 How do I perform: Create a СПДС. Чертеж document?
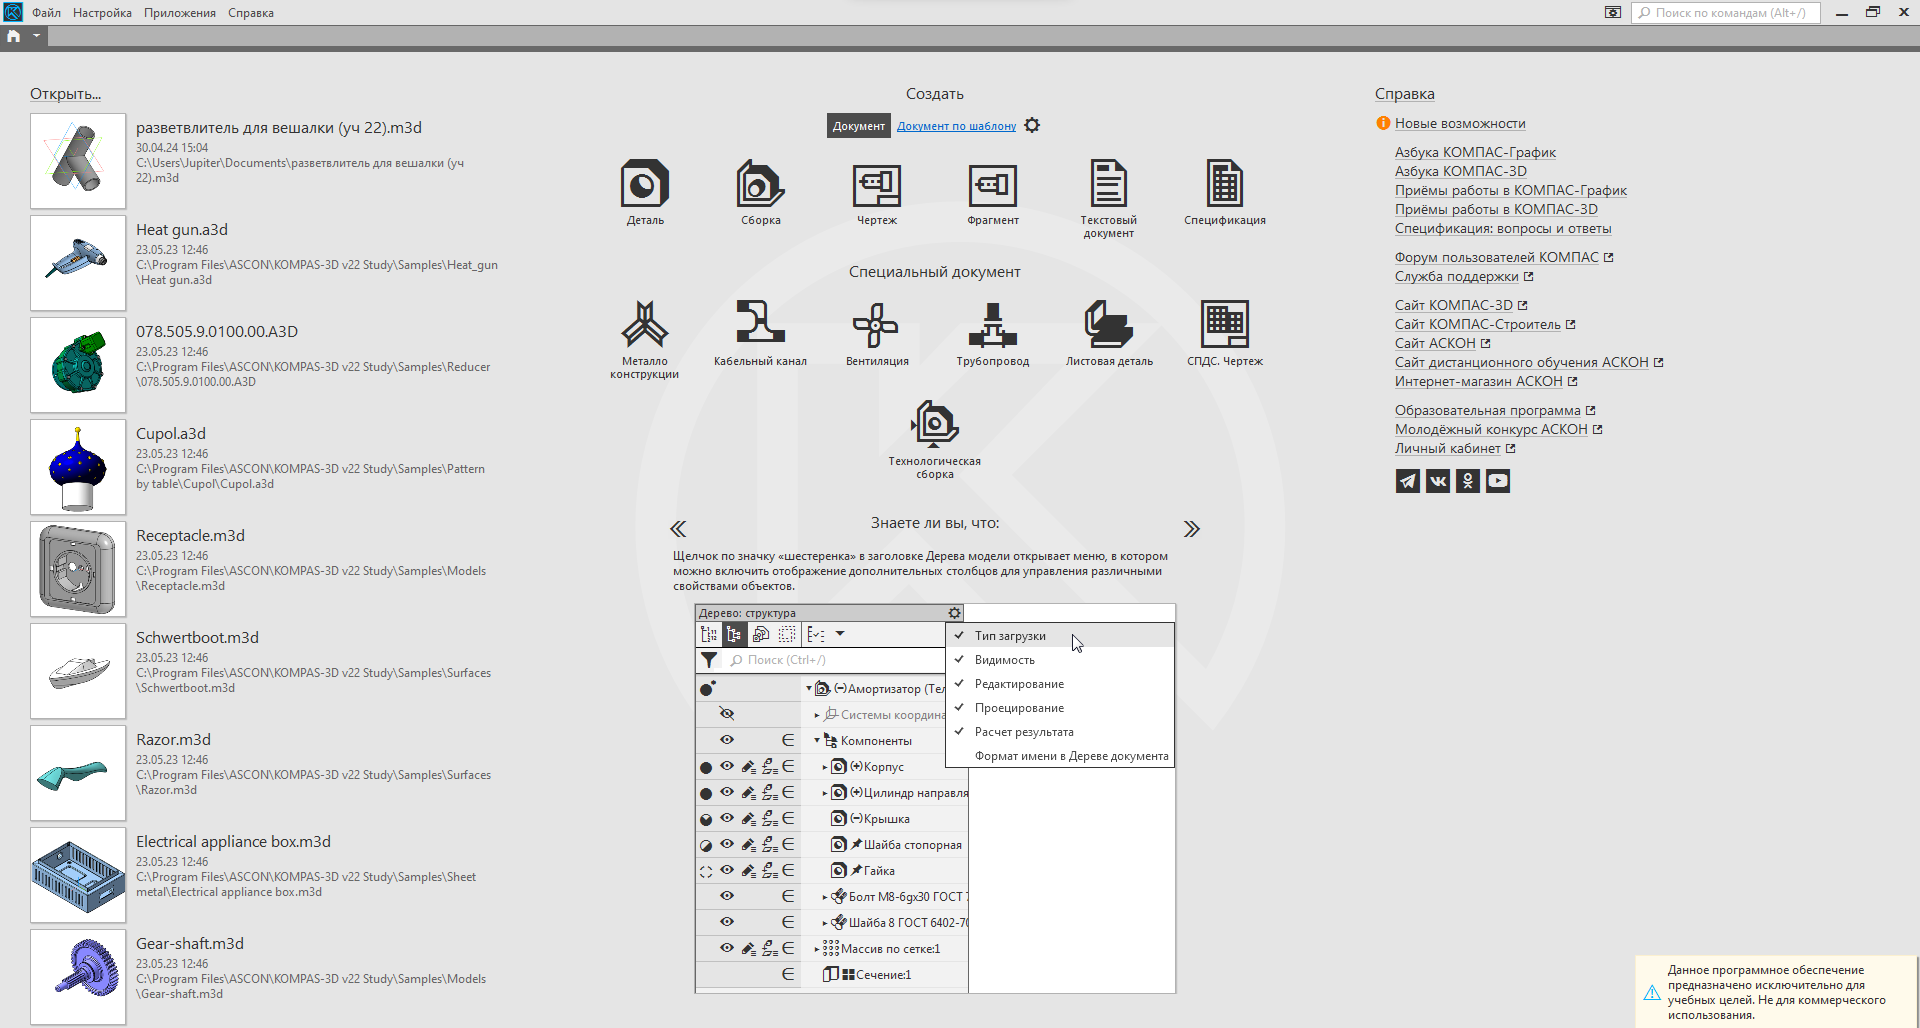pyautogui.click(x=1225, y=333)
